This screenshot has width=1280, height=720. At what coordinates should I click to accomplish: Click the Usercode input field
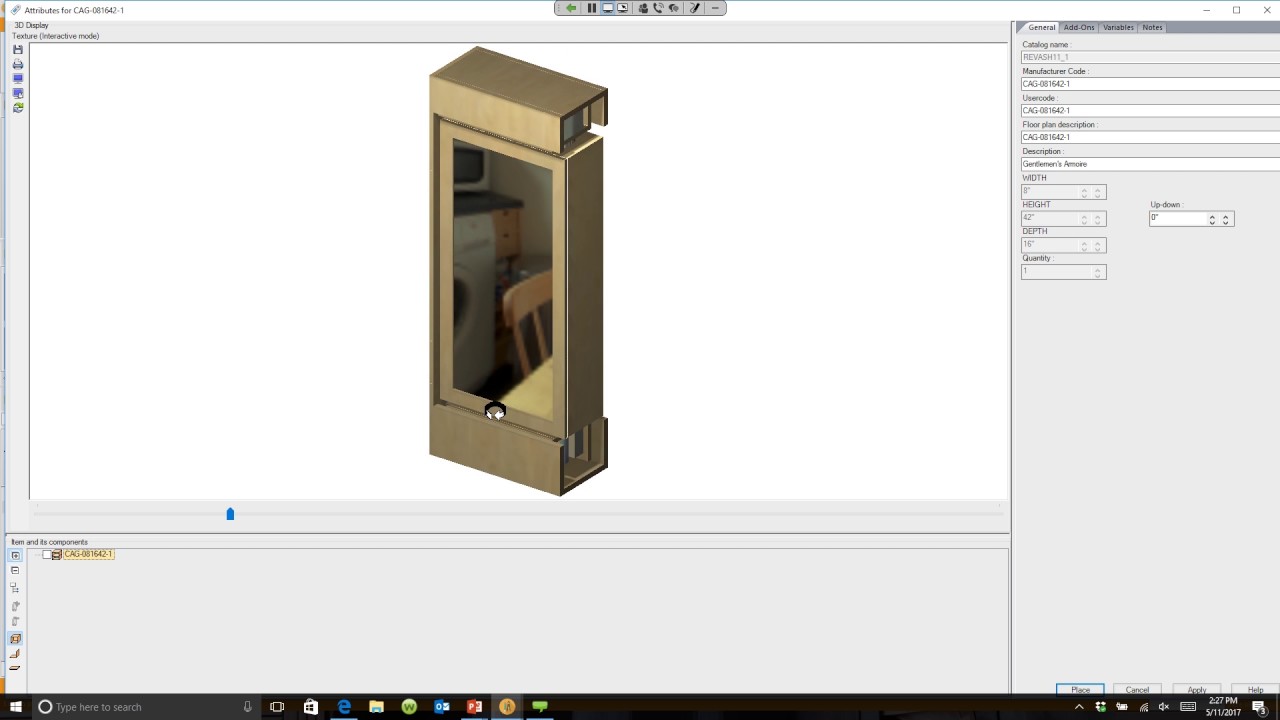pyautogui.click(x=1150, y=111)
